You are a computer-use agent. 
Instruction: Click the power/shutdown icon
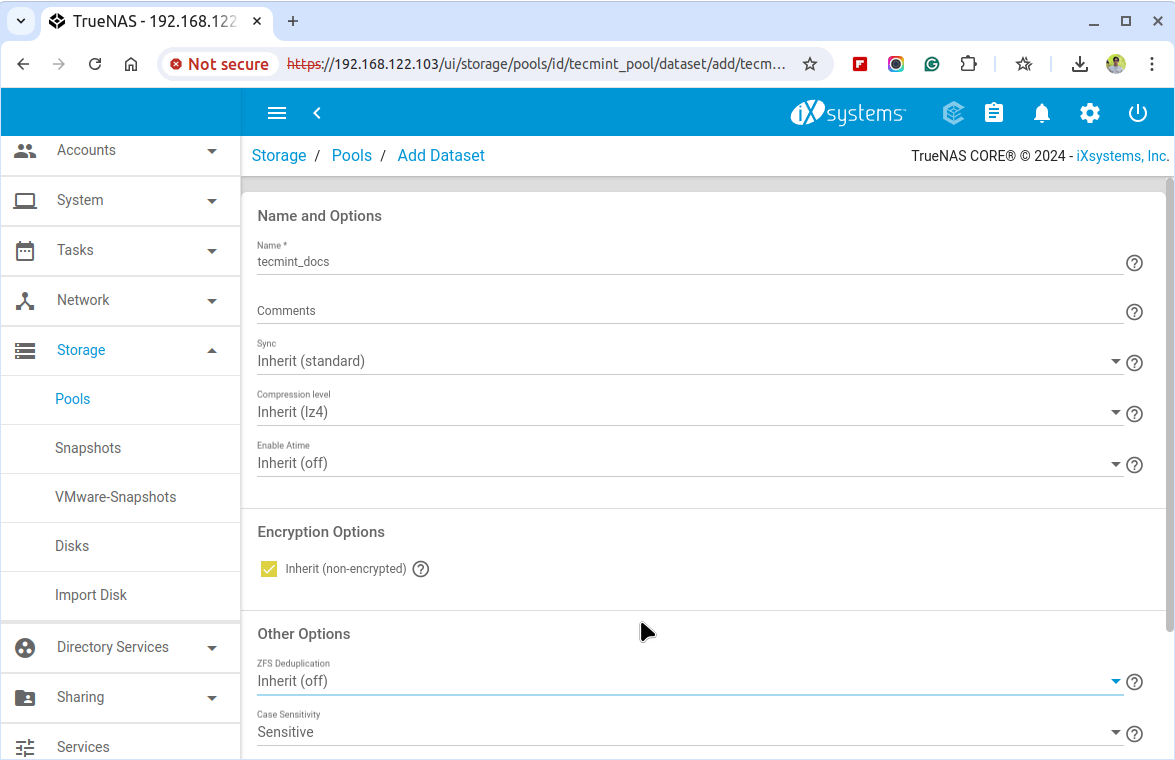tap(1138, 113)
